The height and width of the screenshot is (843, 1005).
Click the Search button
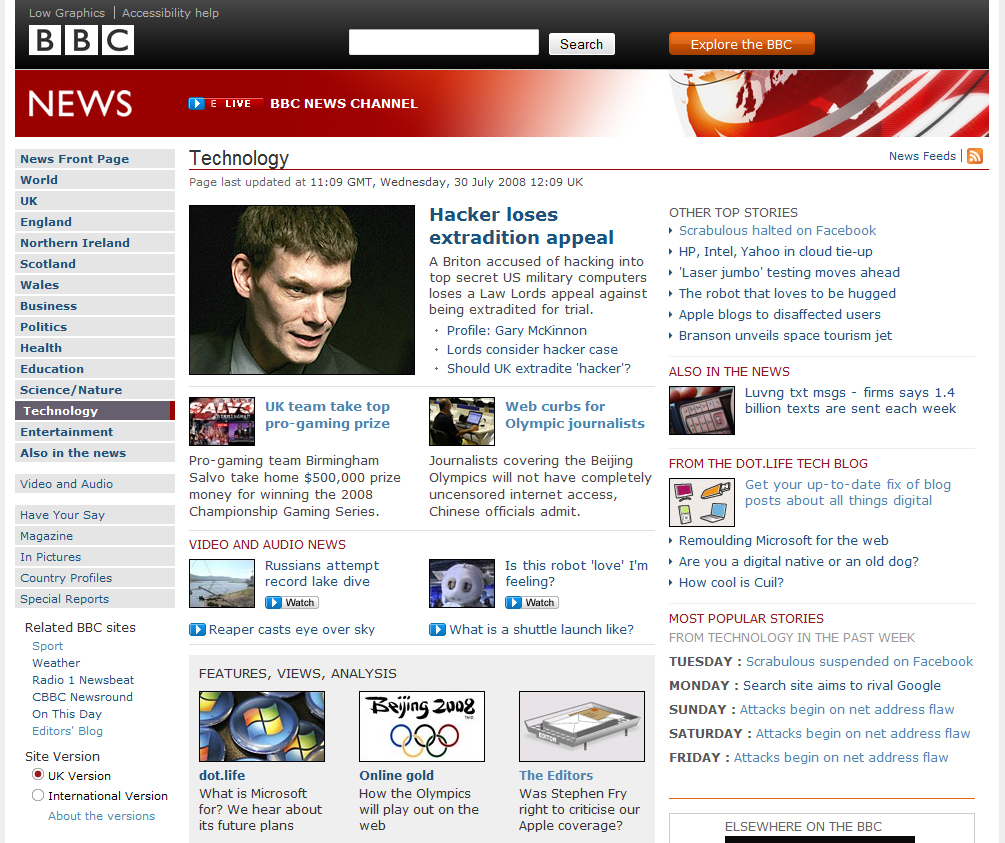[x=581, y=44]
